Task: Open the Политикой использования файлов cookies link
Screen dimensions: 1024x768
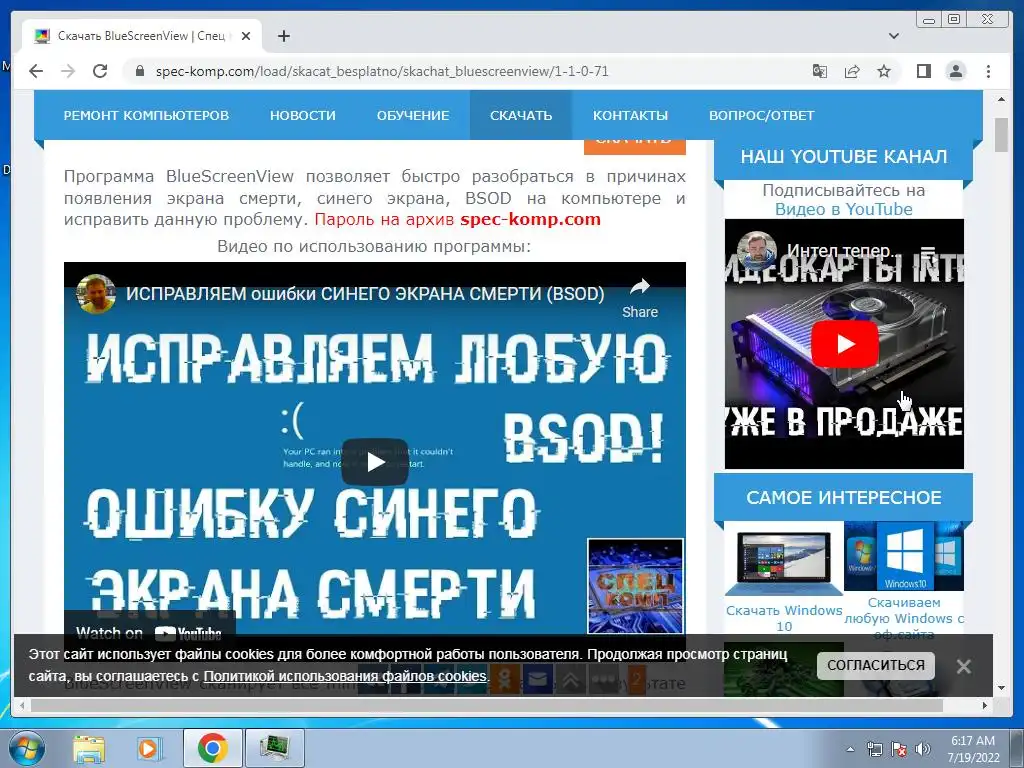Action: point(345,676)
